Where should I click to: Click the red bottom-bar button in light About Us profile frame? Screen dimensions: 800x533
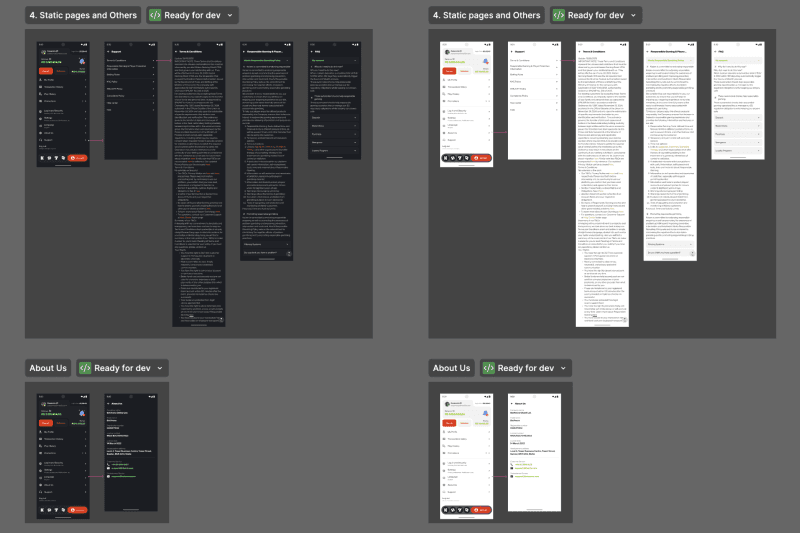click(481, 510)
